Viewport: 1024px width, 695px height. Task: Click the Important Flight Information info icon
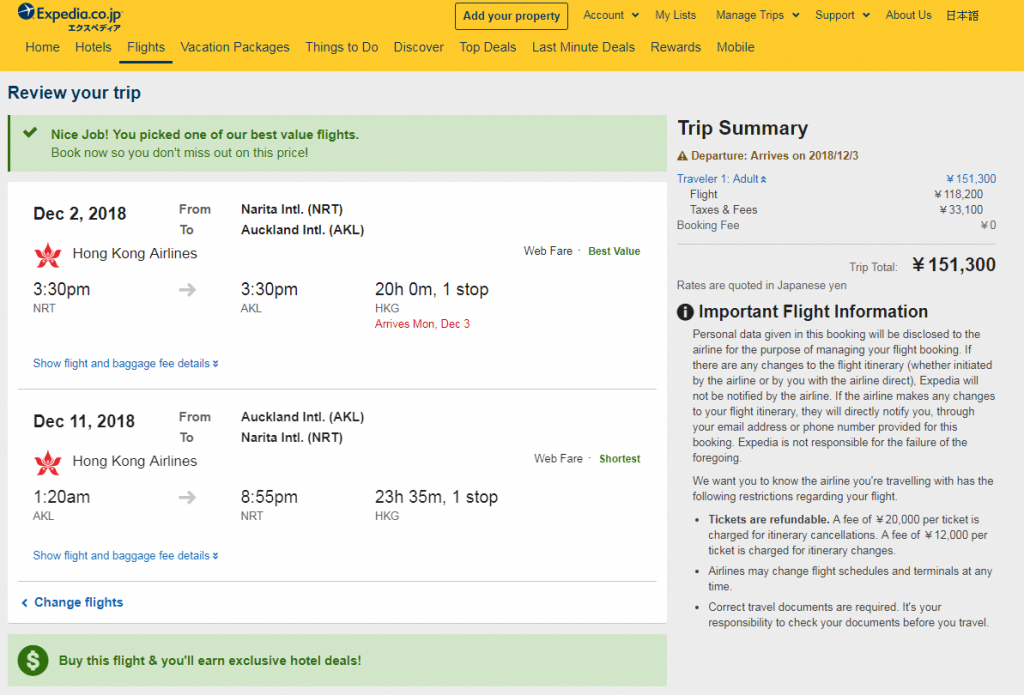[685, 312]
